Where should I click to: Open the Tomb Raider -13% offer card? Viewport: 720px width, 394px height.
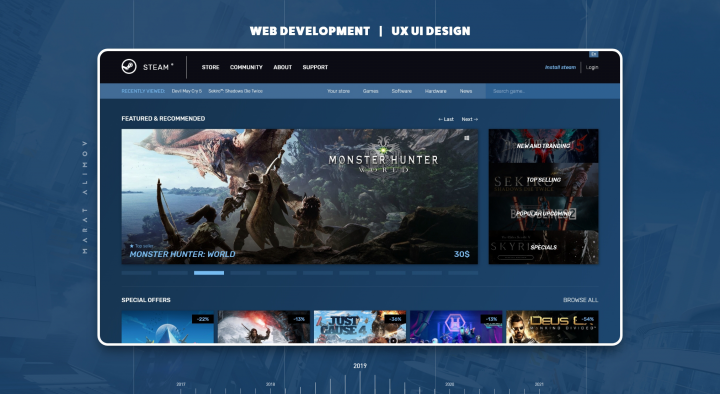click(264, 326)
